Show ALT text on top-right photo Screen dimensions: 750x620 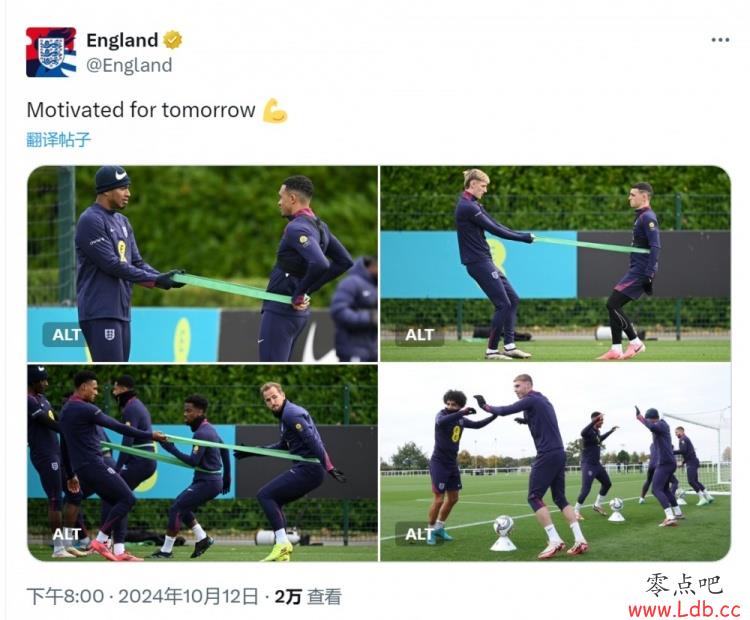[x=419, y=335]
